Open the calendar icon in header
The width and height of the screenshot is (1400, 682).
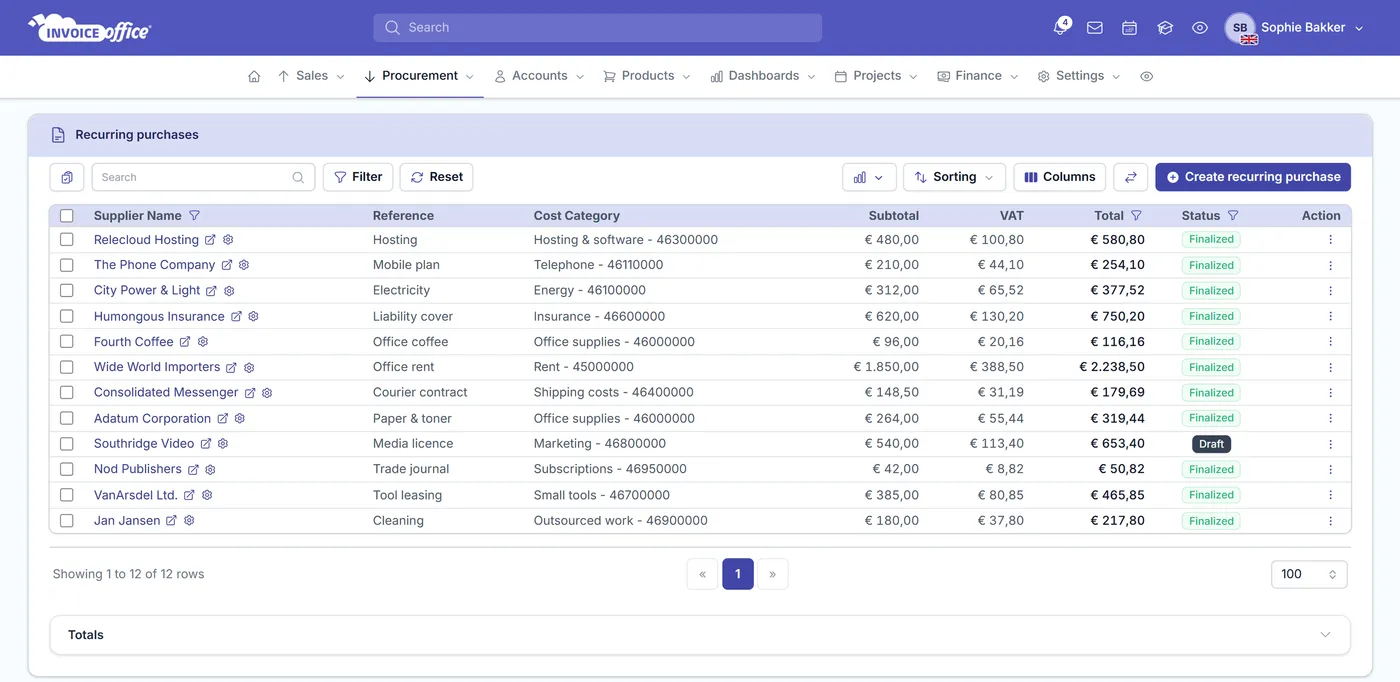pyautogui.click(x=1129, y=28)
